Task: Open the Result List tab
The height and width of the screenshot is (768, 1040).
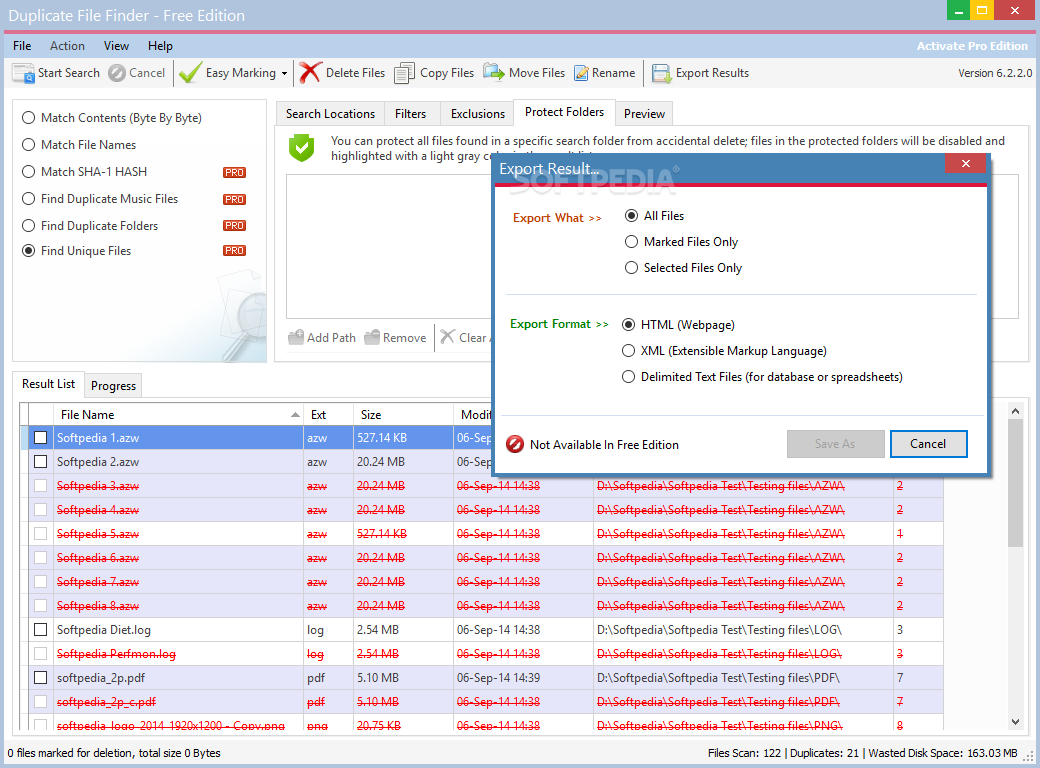Action: click(x=48, y=384)
